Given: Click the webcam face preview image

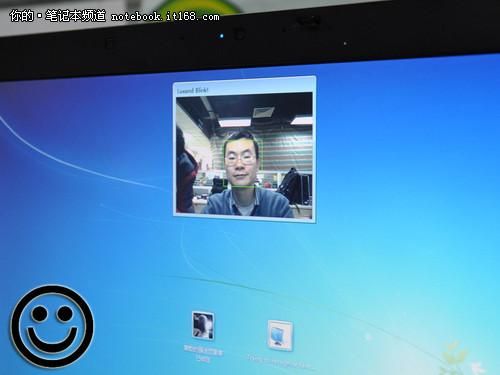Looking at the screenshot, I should (x=244, y=156).
